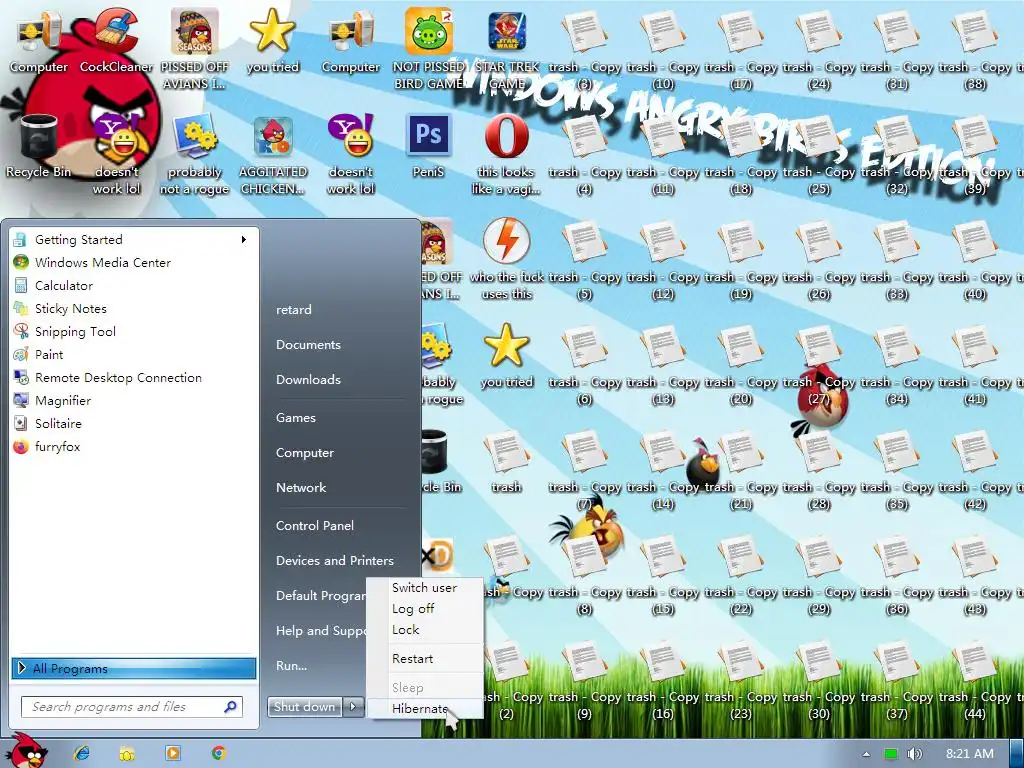Viewport: 1024px width, 768px height.
Task: Open Computer in Start menu right pane
Action: click(304, 453)
